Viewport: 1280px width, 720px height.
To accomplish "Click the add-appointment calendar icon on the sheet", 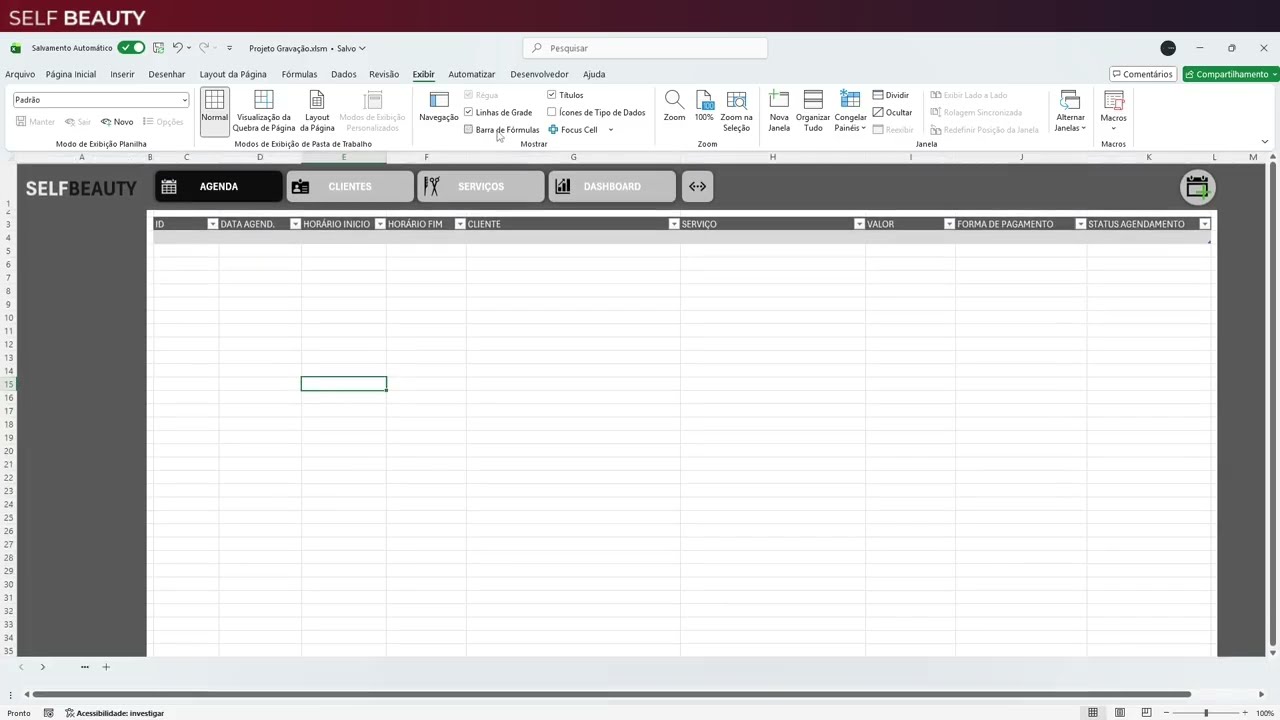I will (1197, 187).
